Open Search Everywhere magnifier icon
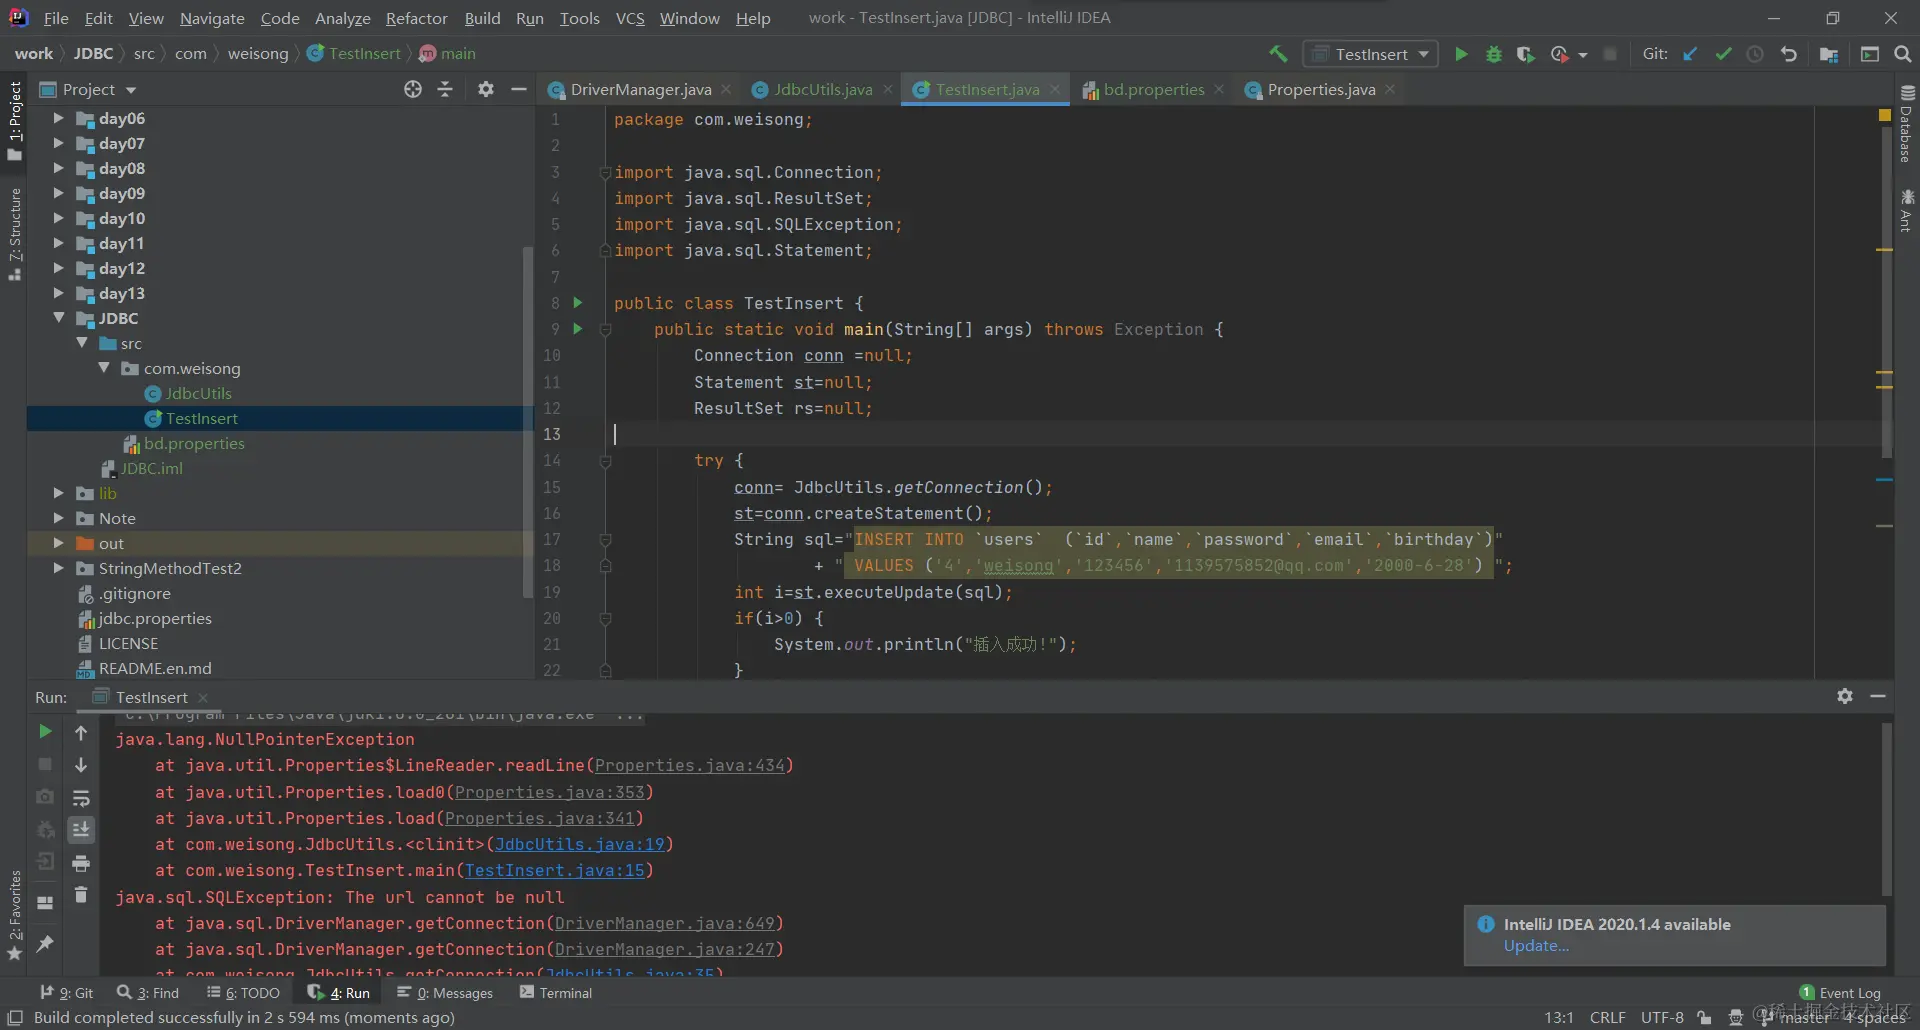Viewport: 1920px width, 1030px height. [x=1903, y=54]
